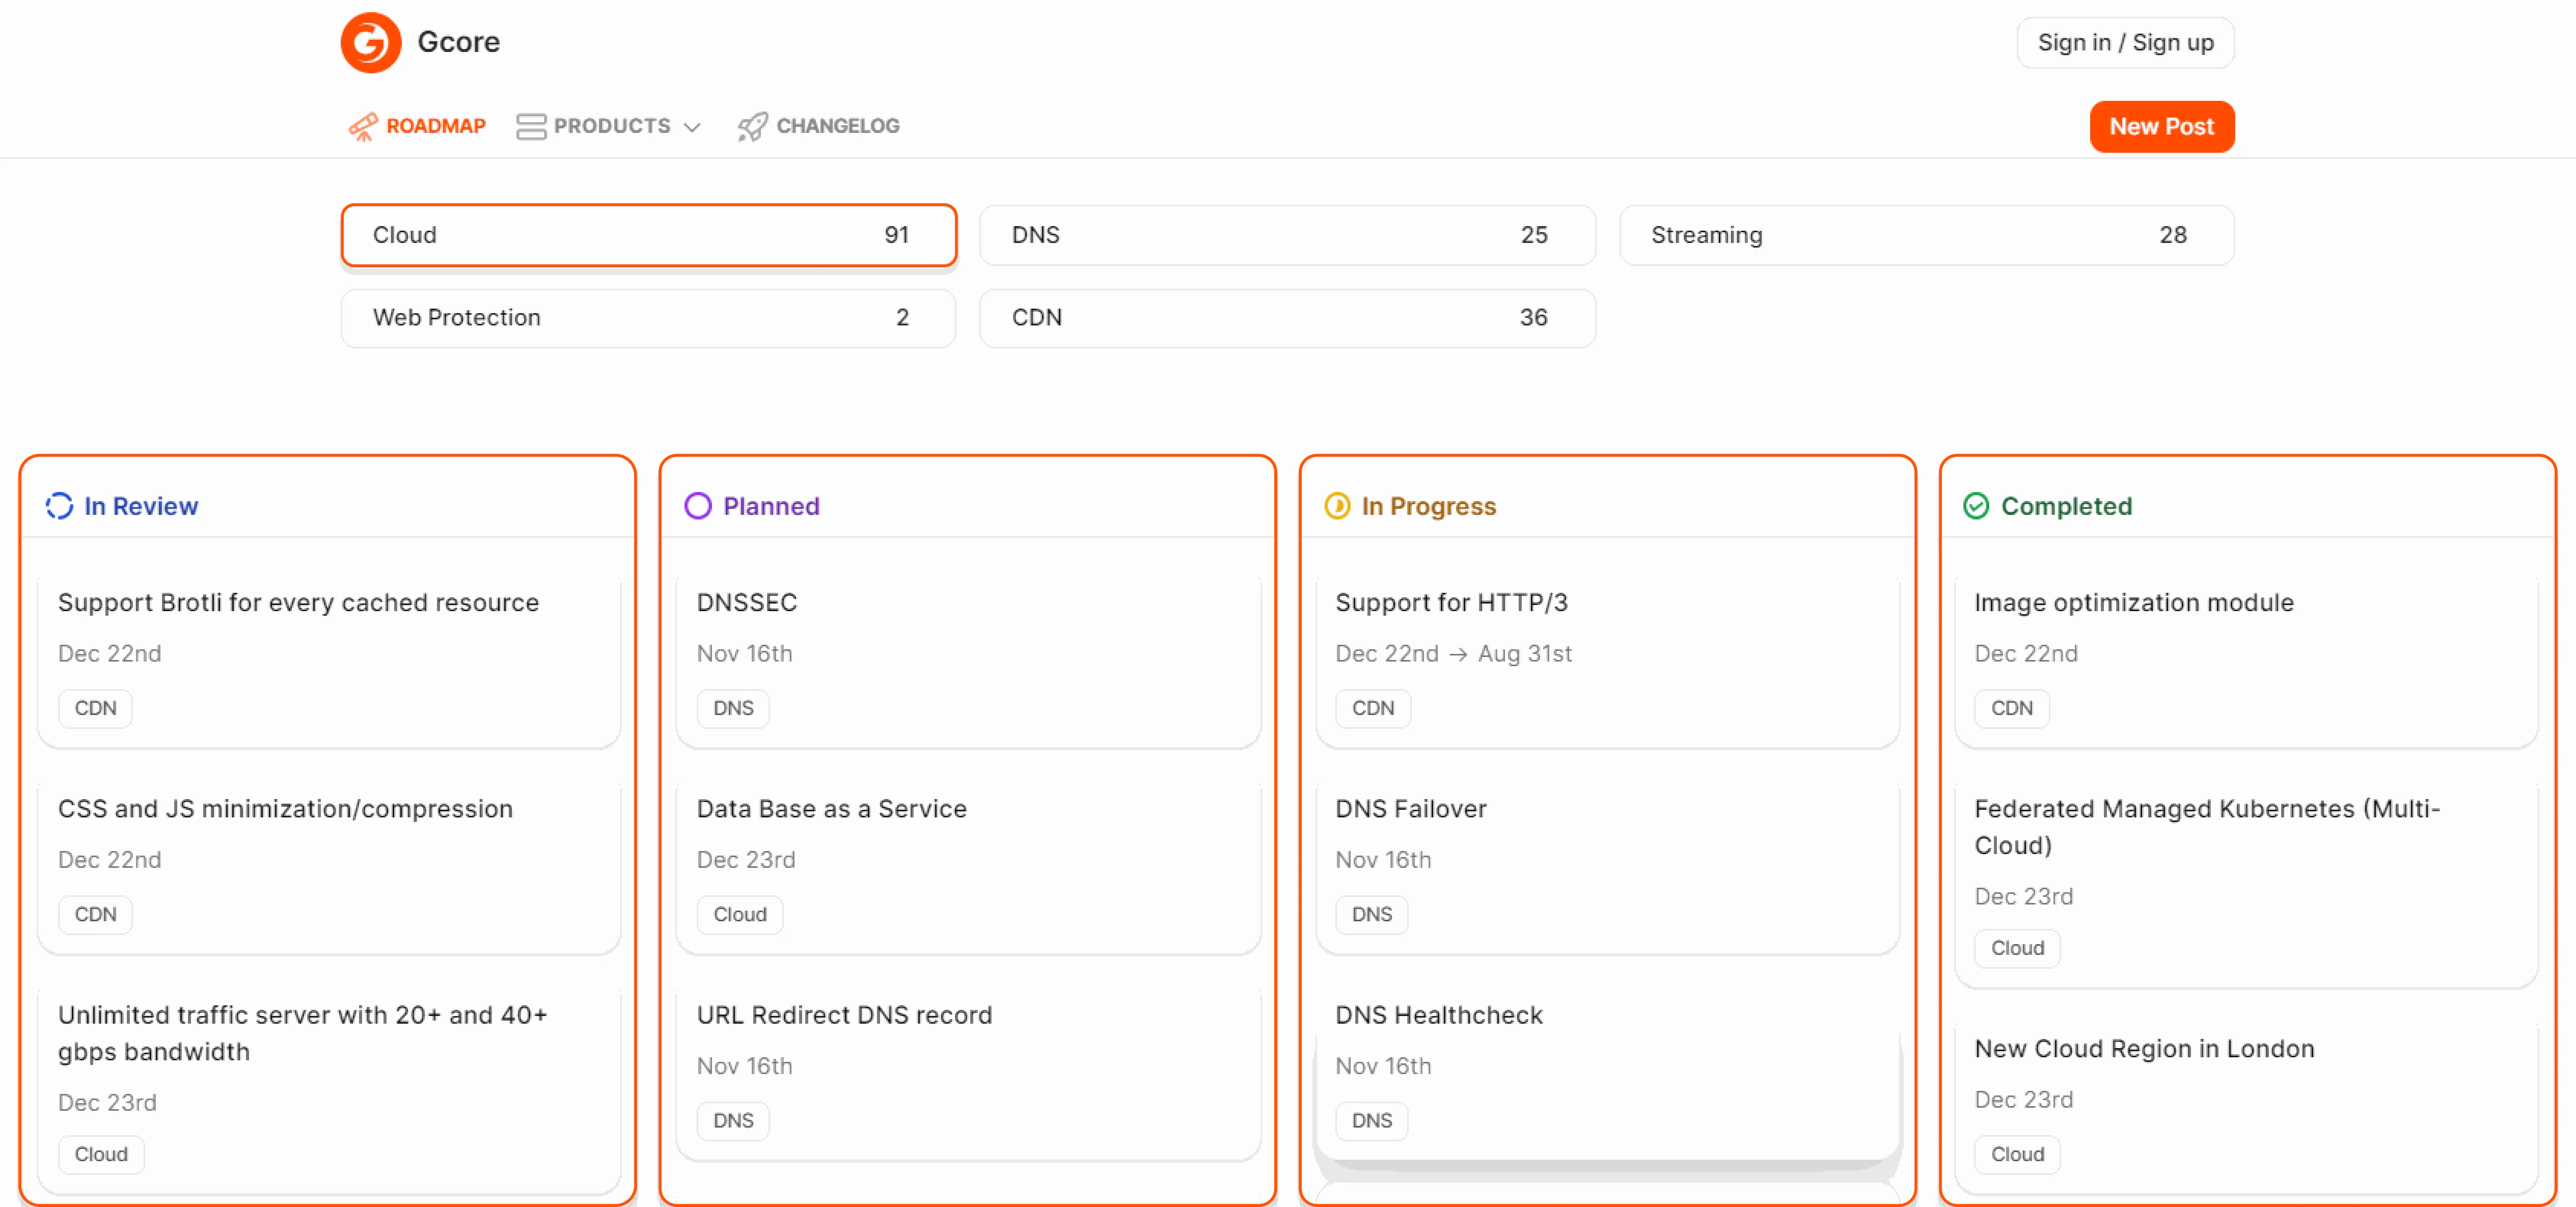Click the New Post button

(2162, 126)
